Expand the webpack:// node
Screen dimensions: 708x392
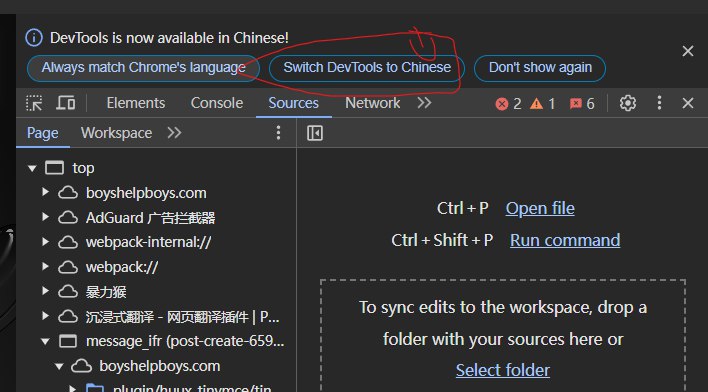point(45,266)
